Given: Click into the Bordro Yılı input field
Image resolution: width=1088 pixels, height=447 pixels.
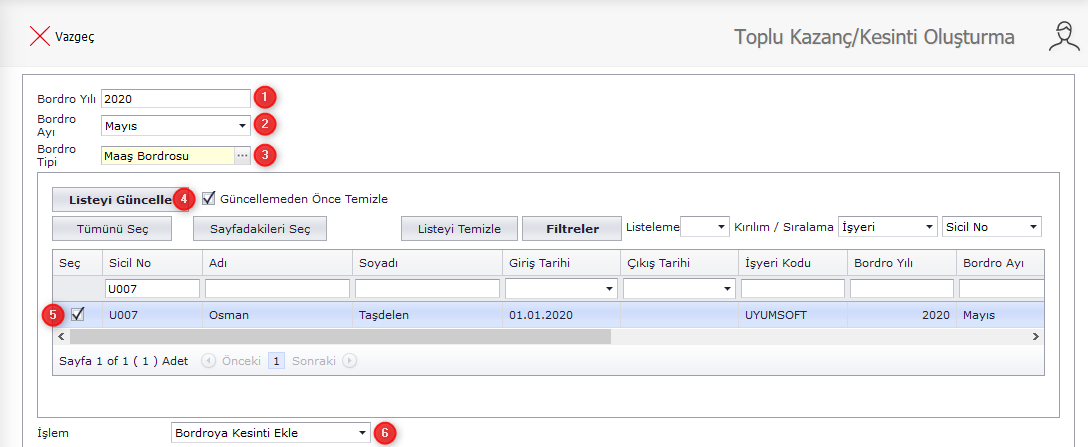Looking at the screenshot, I should coord(175,98).
